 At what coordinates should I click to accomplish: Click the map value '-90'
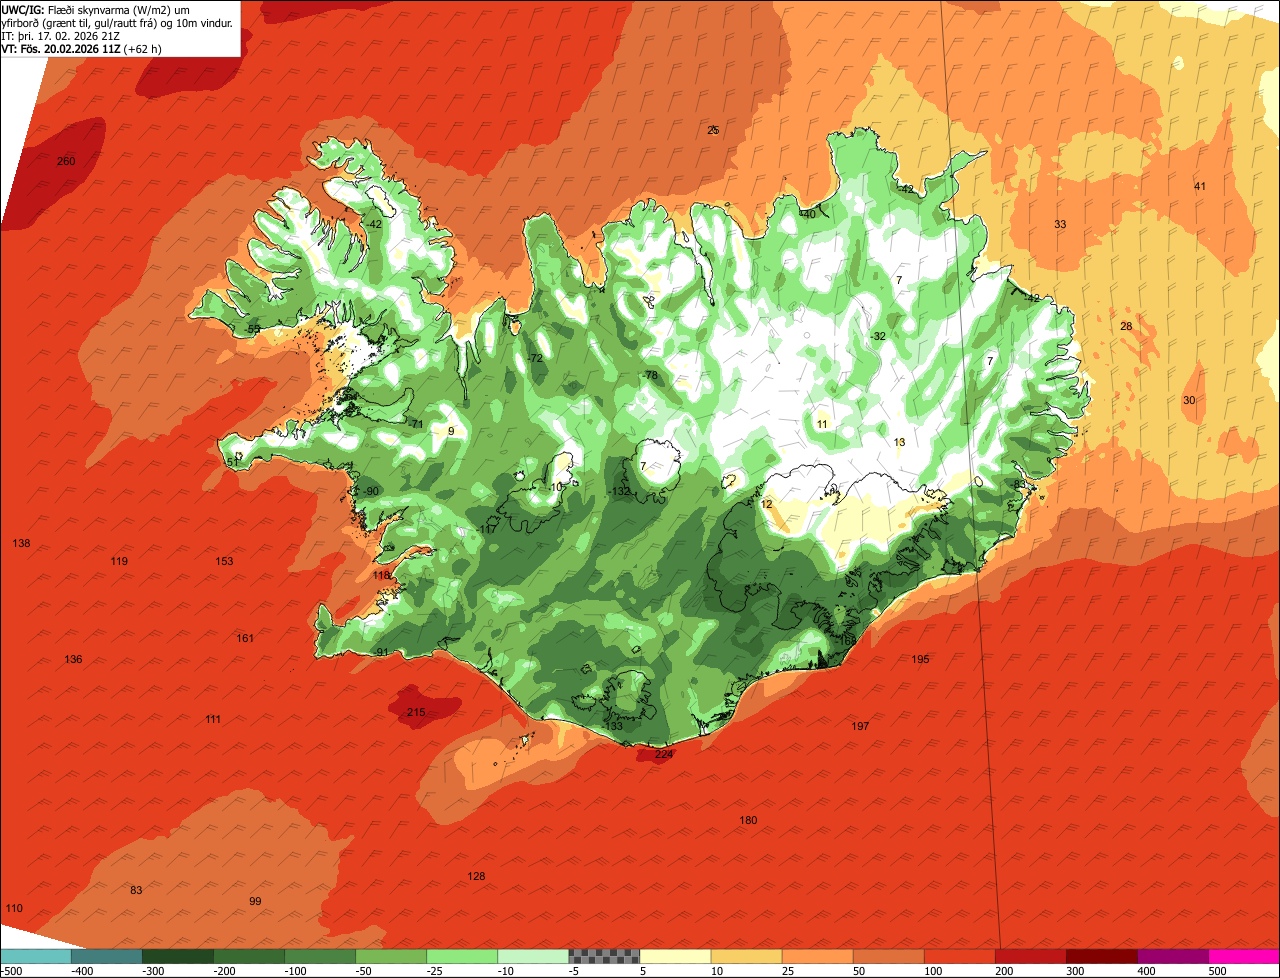[371, 491]
